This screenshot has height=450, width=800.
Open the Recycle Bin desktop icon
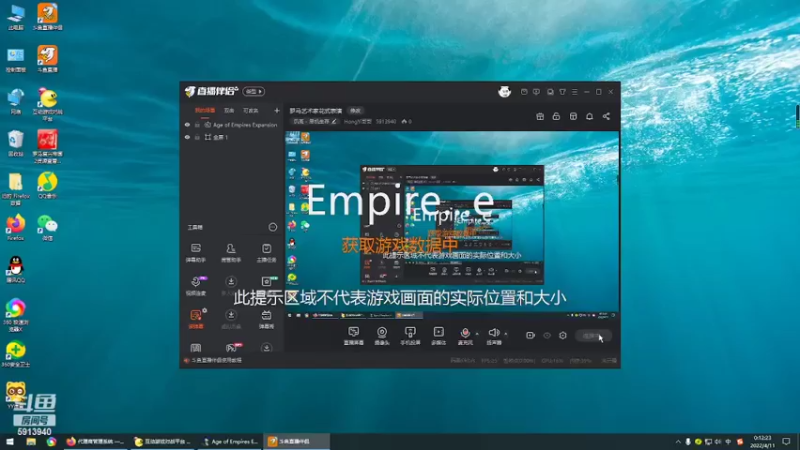(16, 143)
